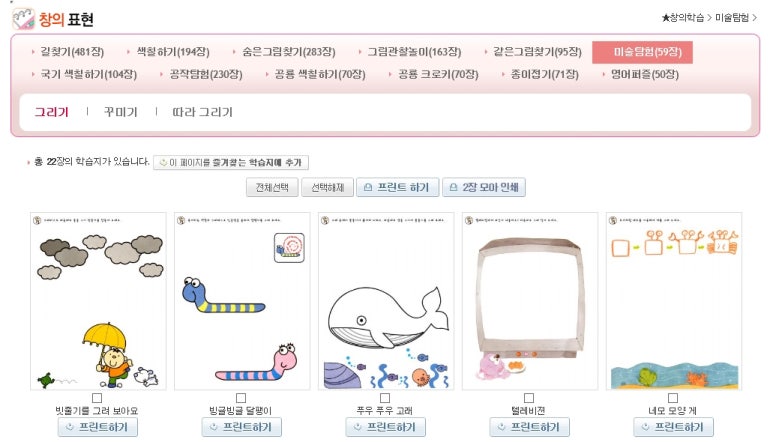This screenshot has height=442, width=773.
Task: Open 명화퍼즐(50장) category arrow link
Action: coord(641,74)
